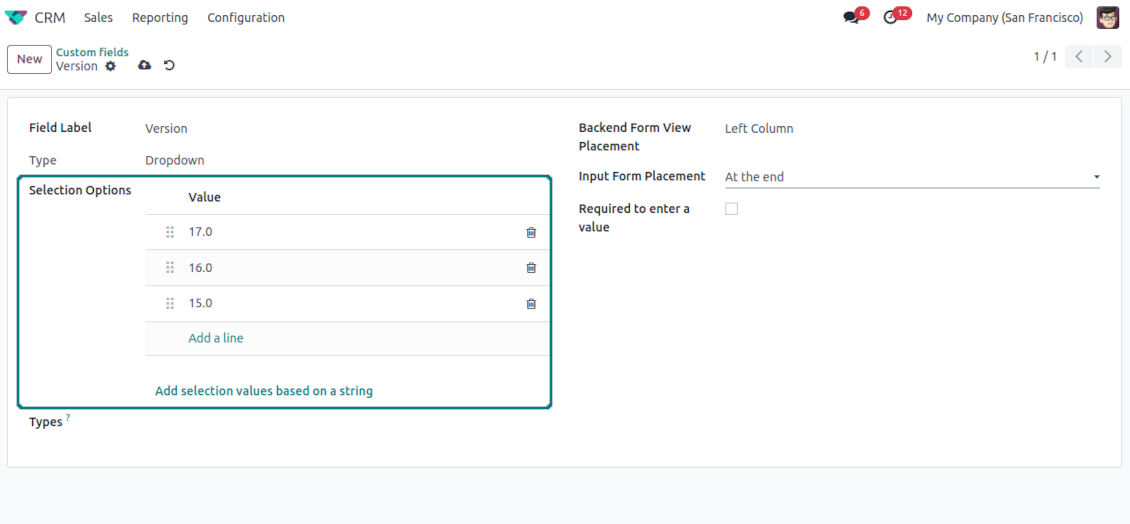Delete the 16.0 selection value
The image size is (1130, 524).
(531, 268)
